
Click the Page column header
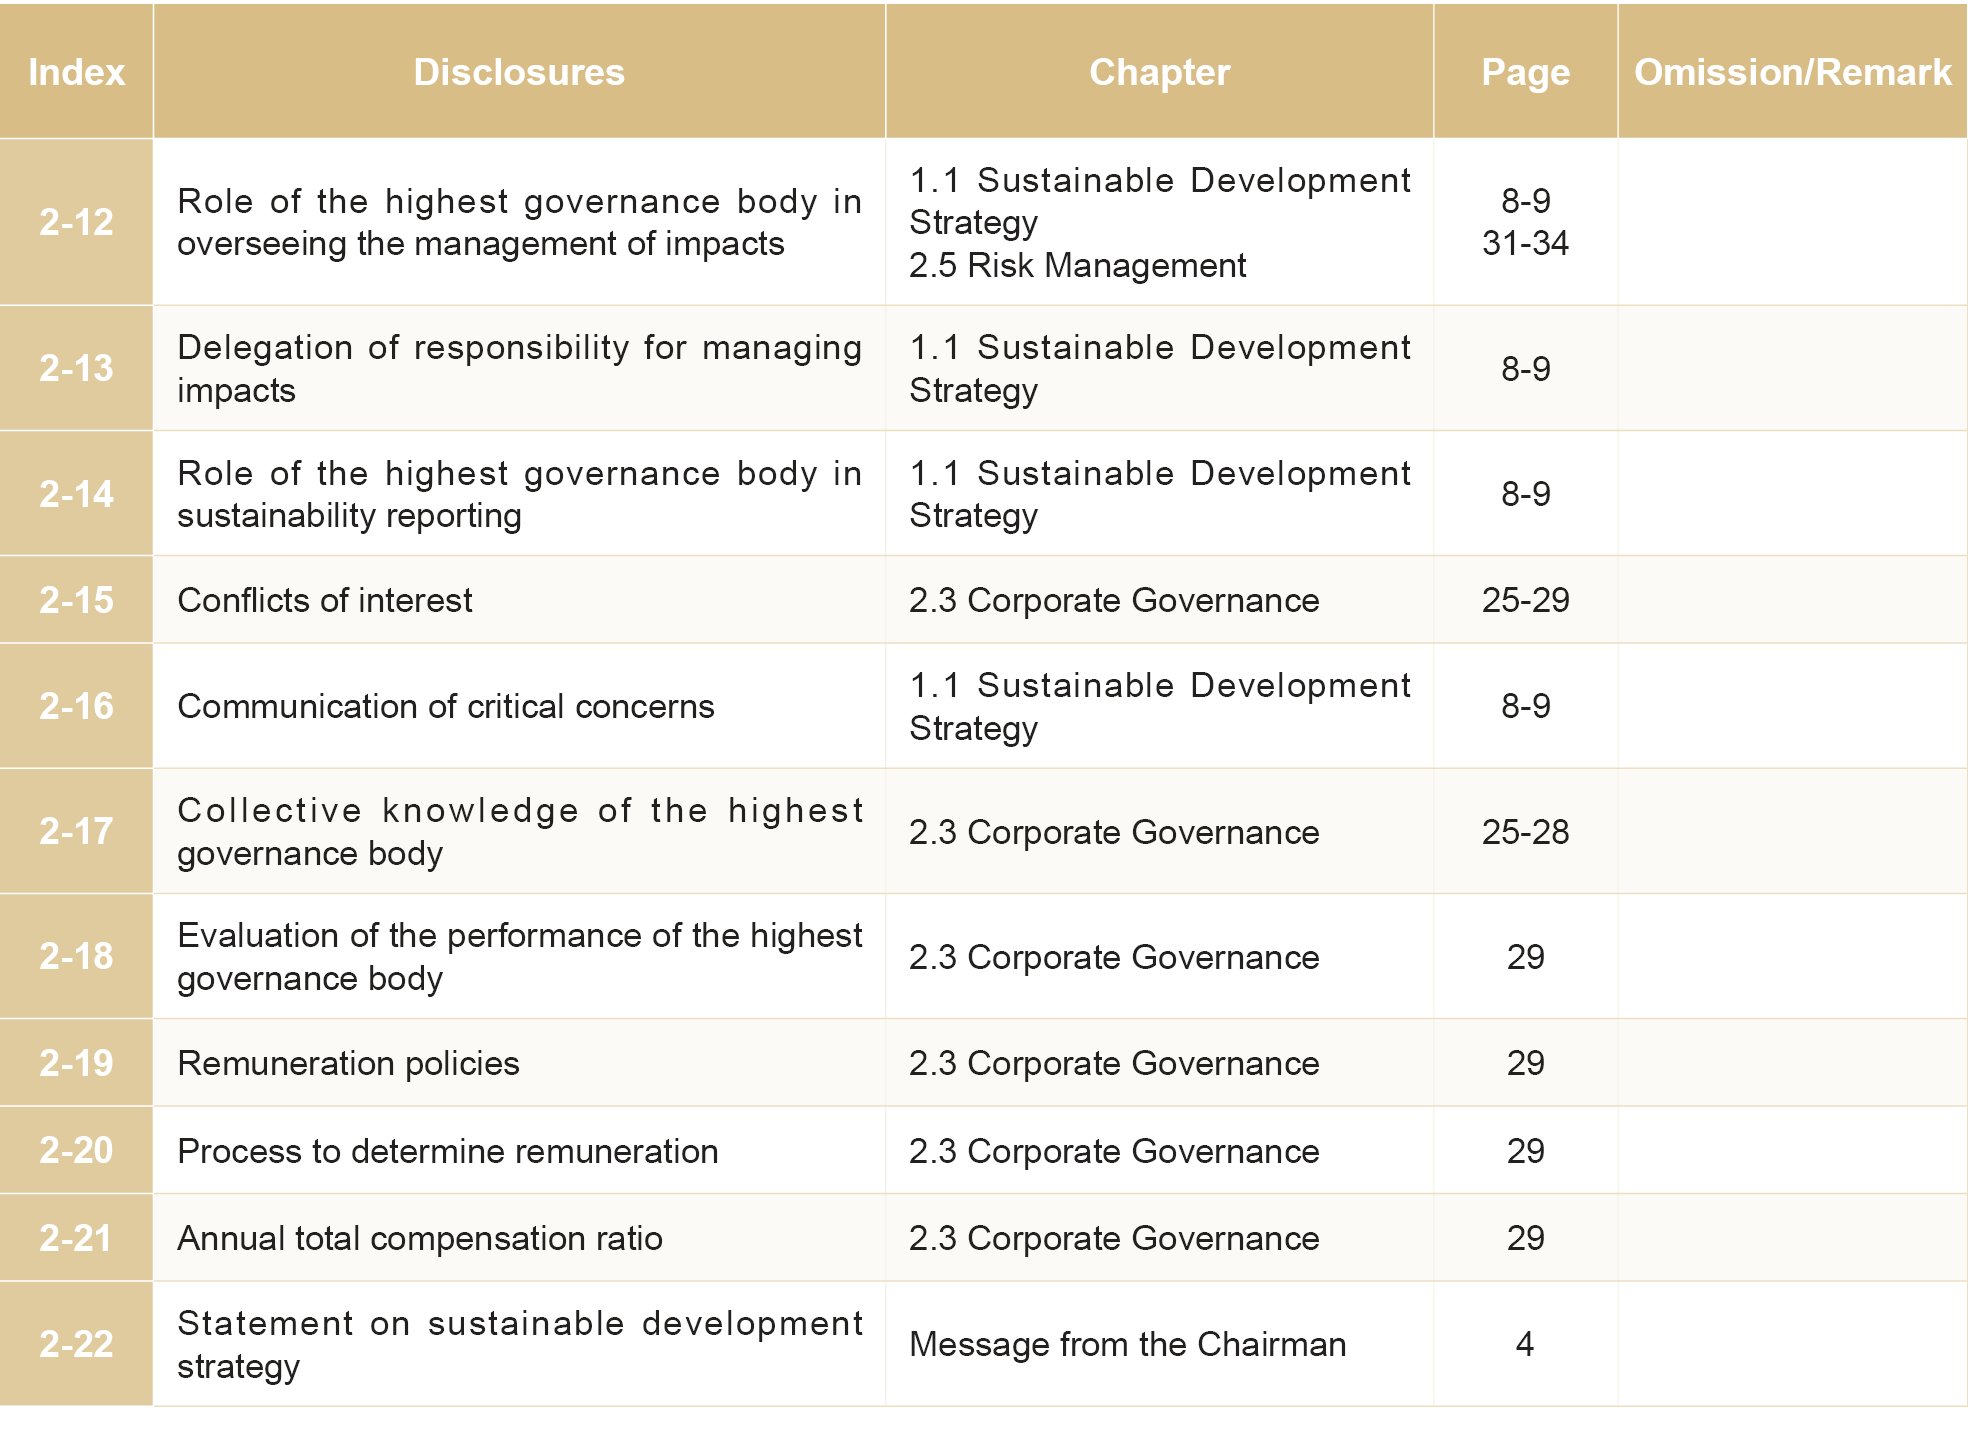tap(1525, 72)
